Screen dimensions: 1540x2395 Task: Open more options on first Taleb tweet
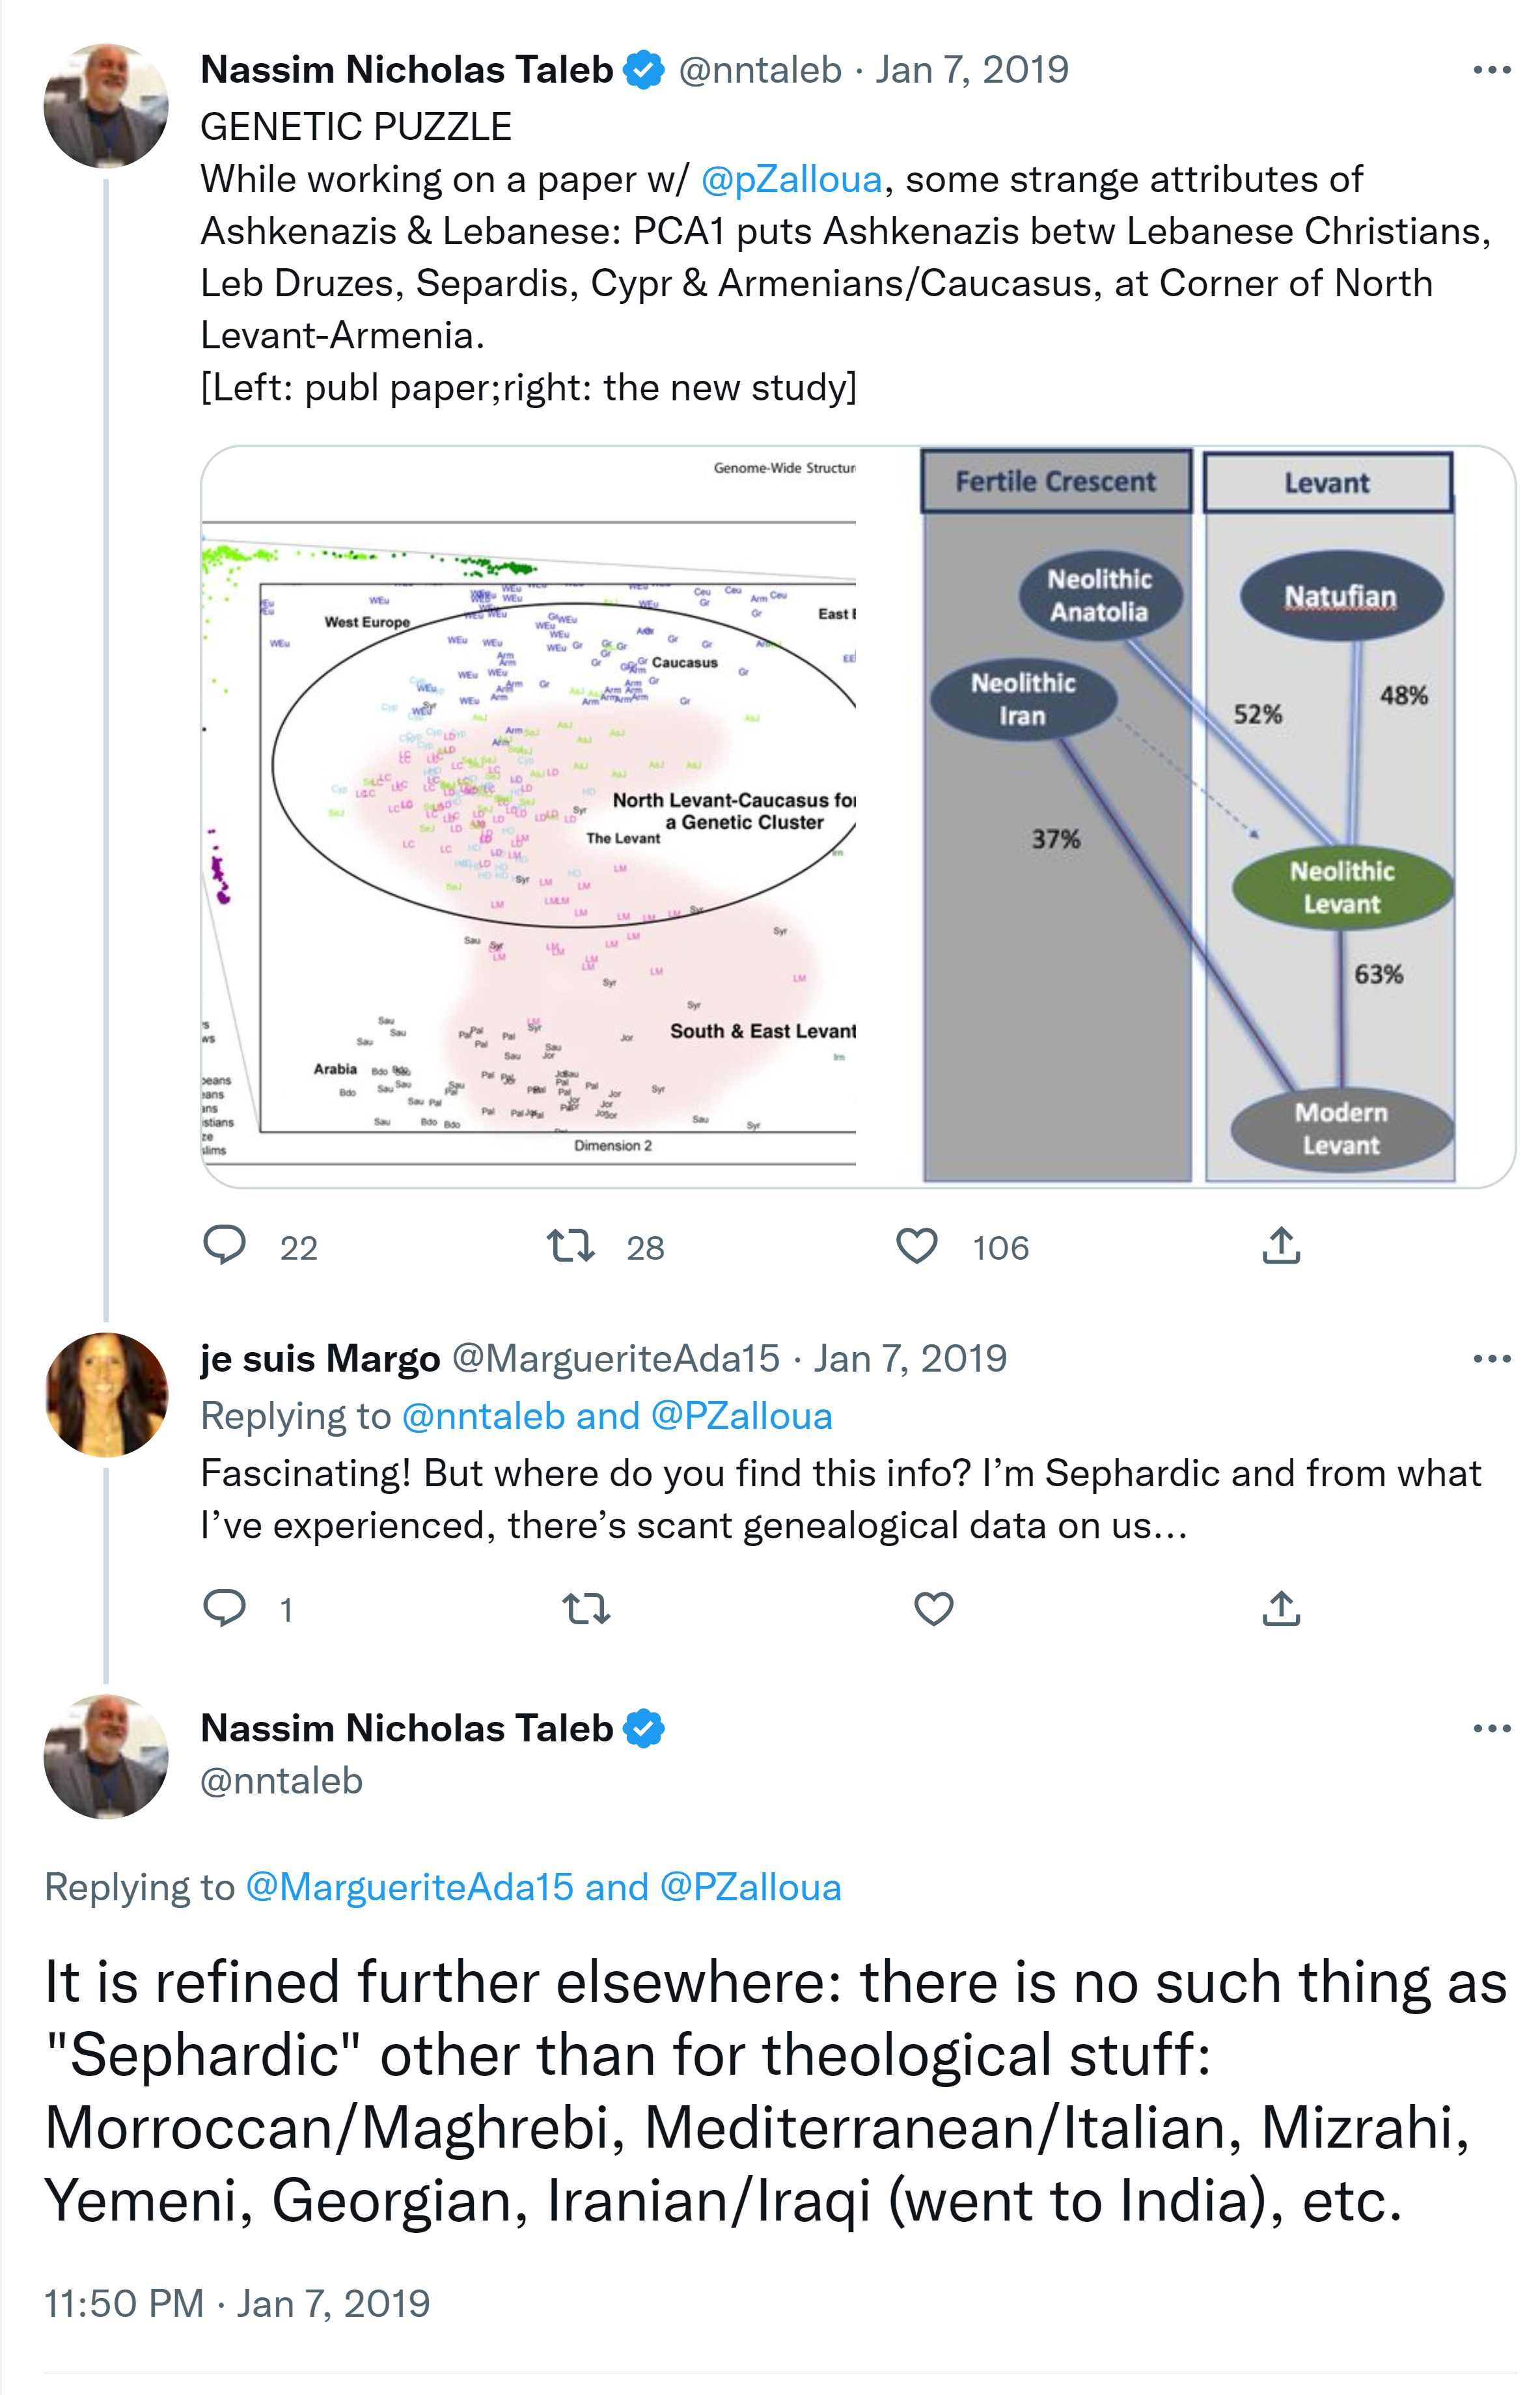(1491, 70)
